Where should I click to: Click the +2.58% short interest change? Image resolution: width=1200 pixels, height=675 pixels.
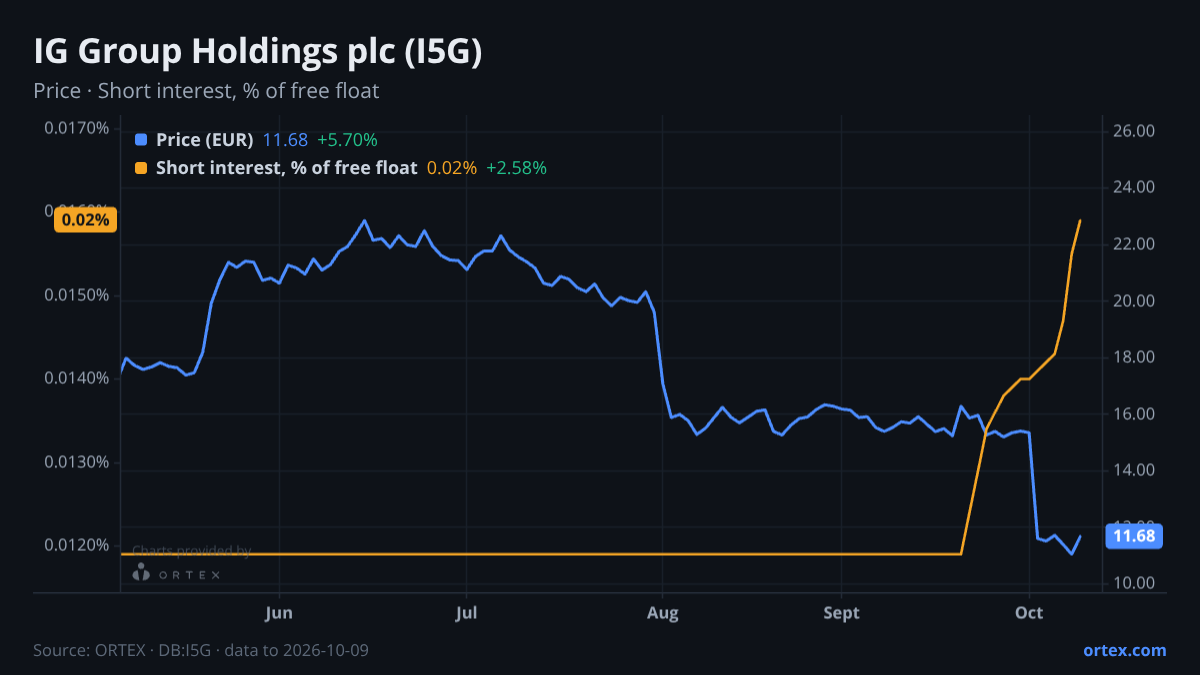click(x=516, y=168)
